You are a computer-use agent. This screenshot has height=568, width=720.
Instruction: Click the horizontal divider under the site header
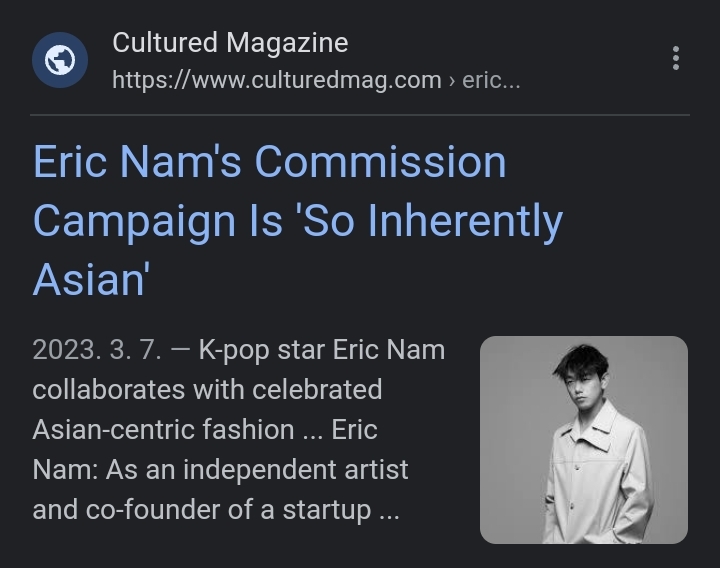[360, 115]
